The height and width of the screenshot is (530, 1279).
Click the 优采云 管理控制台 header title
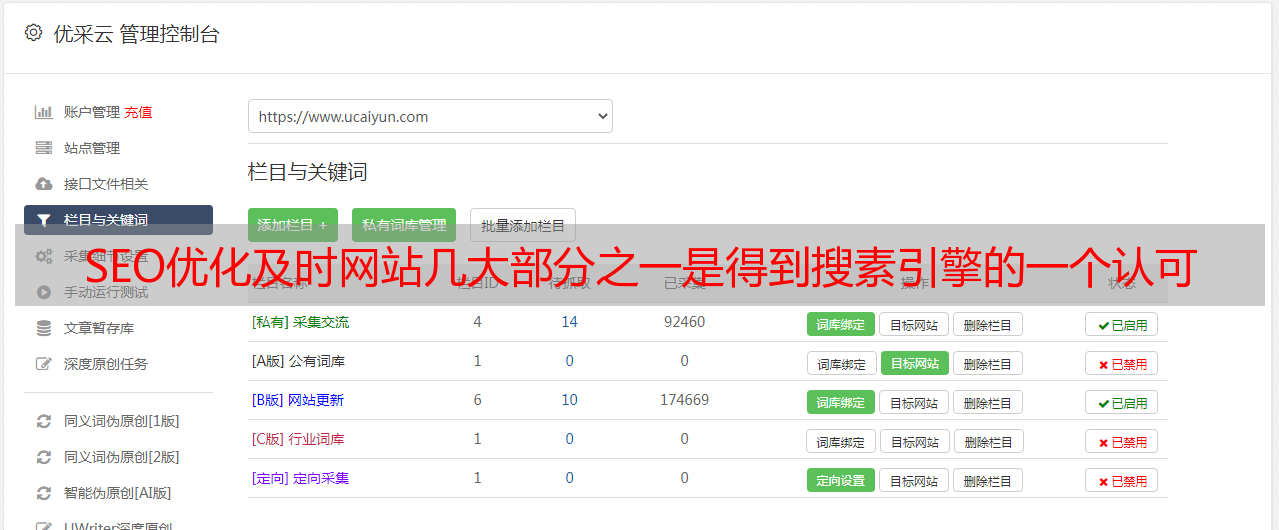tap(136, 34)
